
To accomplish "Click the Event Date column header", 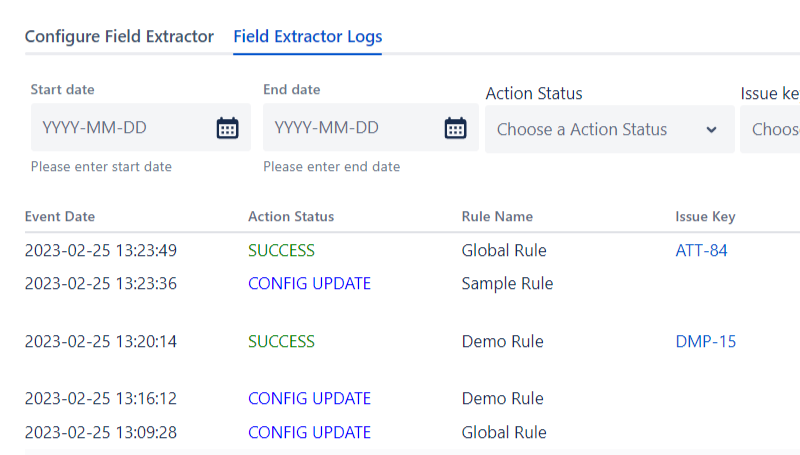I will [x=60, y=217].
